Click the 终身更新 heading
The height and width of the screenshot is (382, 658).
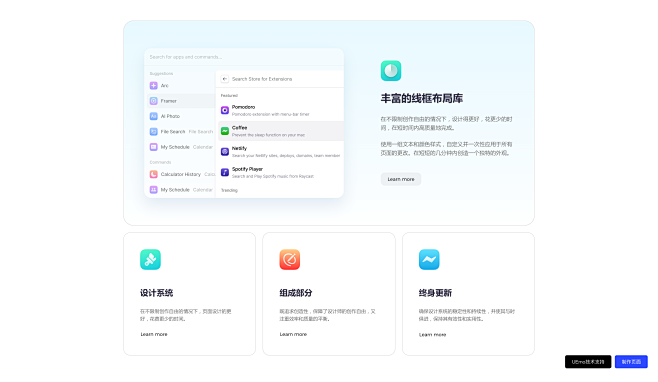(x=435, y=293)
